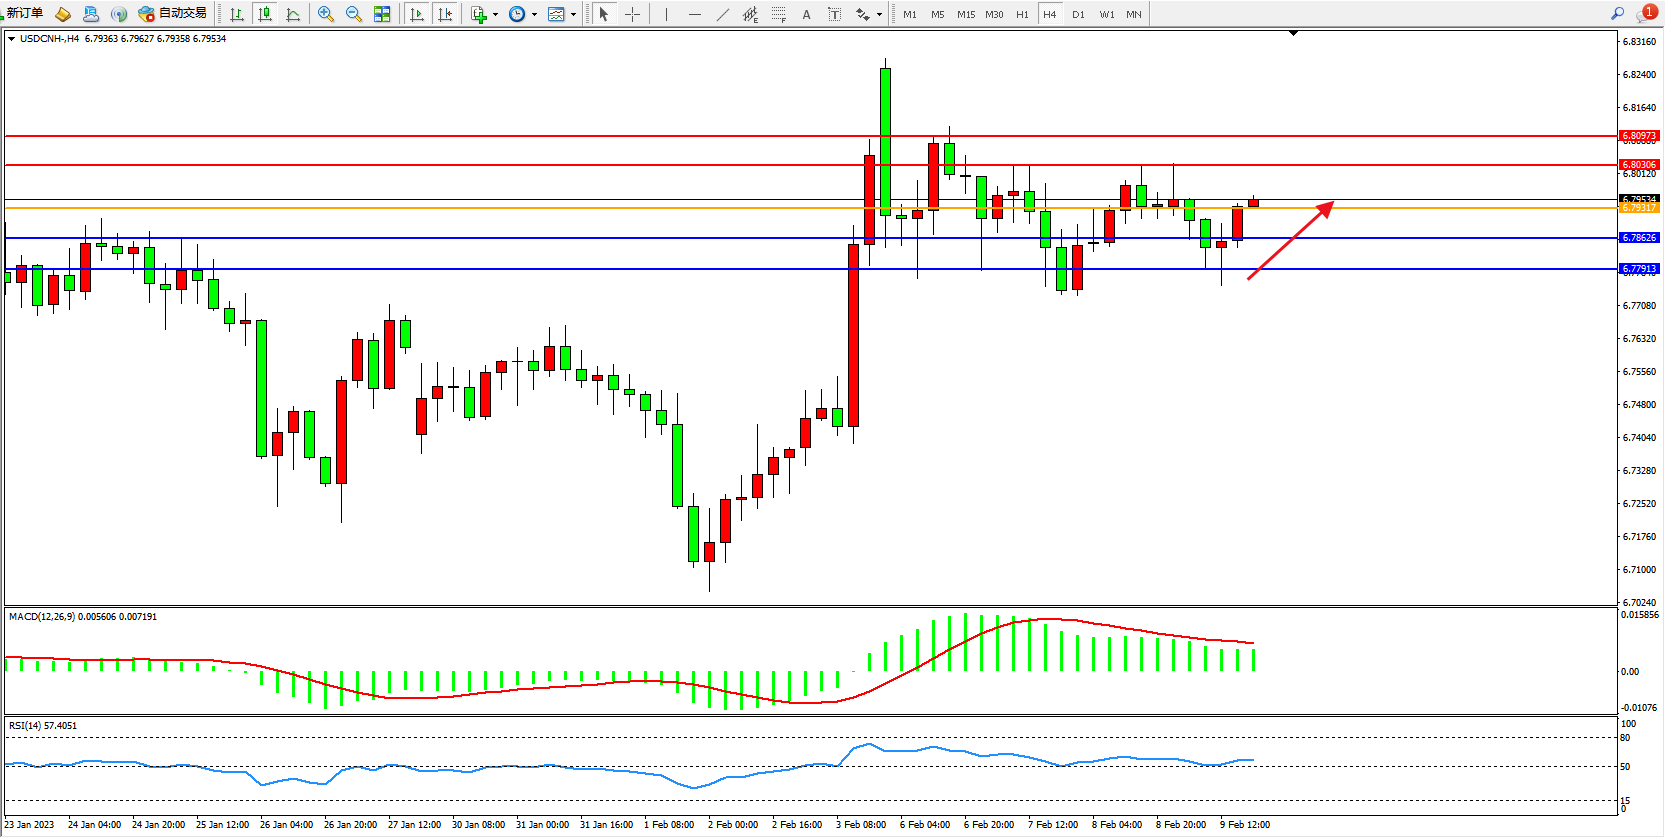Select the draw trendline tool
The image size is (1665, 838).
(x=722, y=14)
